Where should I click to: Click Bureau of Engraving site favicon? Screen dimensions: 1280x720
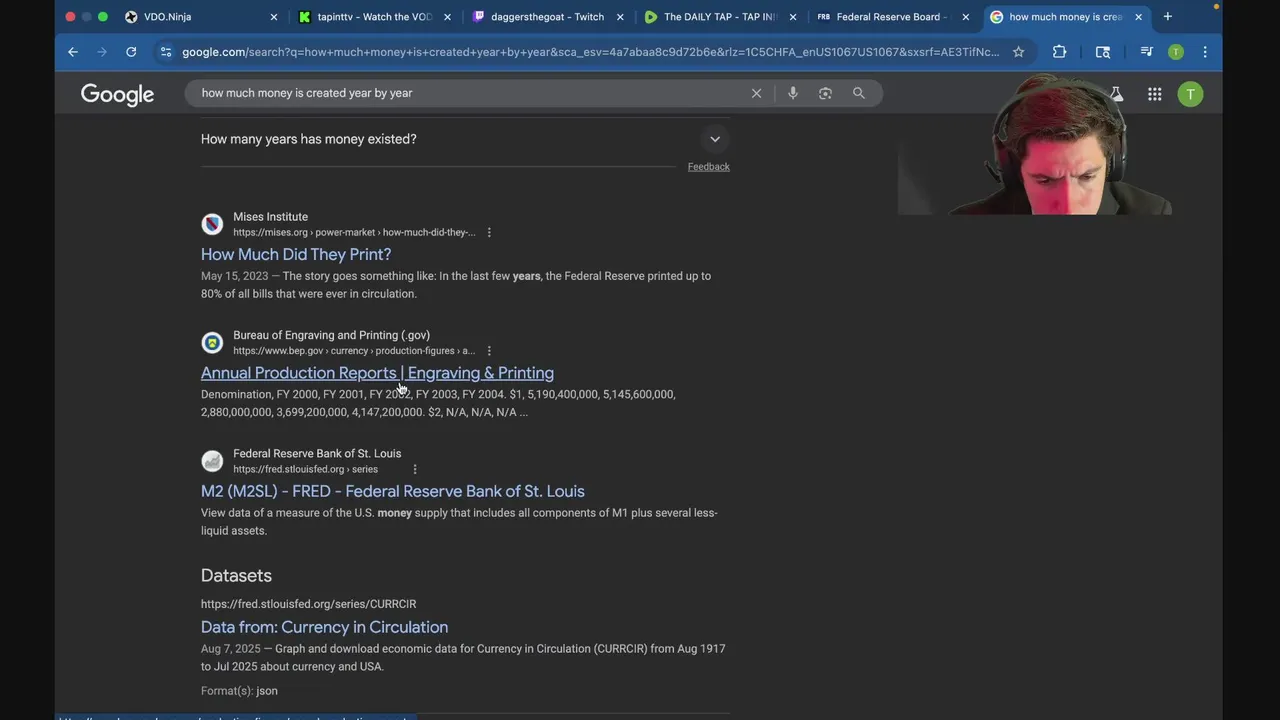pyautogui.click(x=212, y=343)
